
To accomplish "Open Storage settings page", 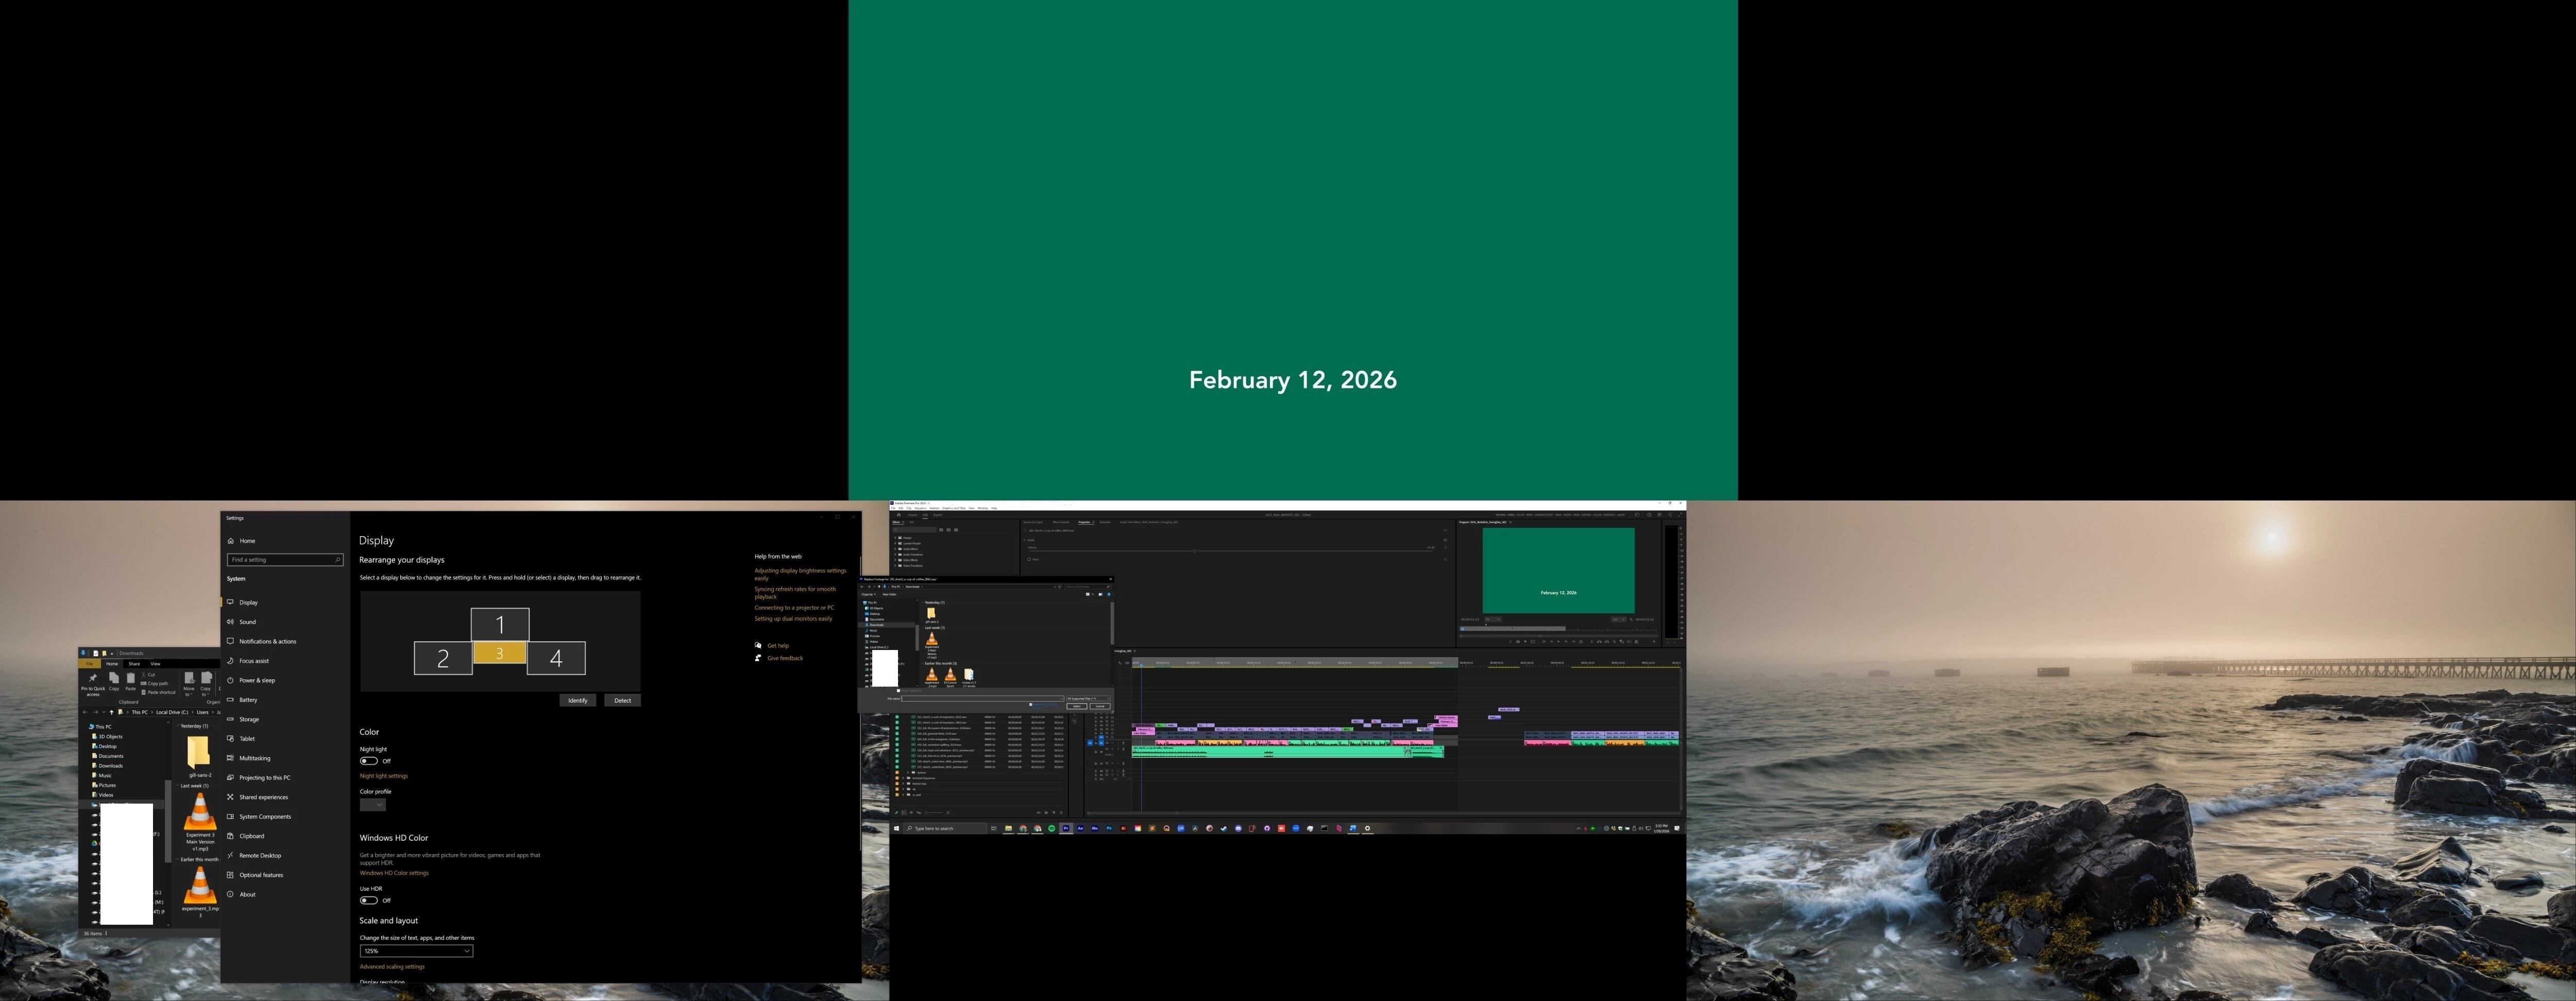I will [249, 719].
